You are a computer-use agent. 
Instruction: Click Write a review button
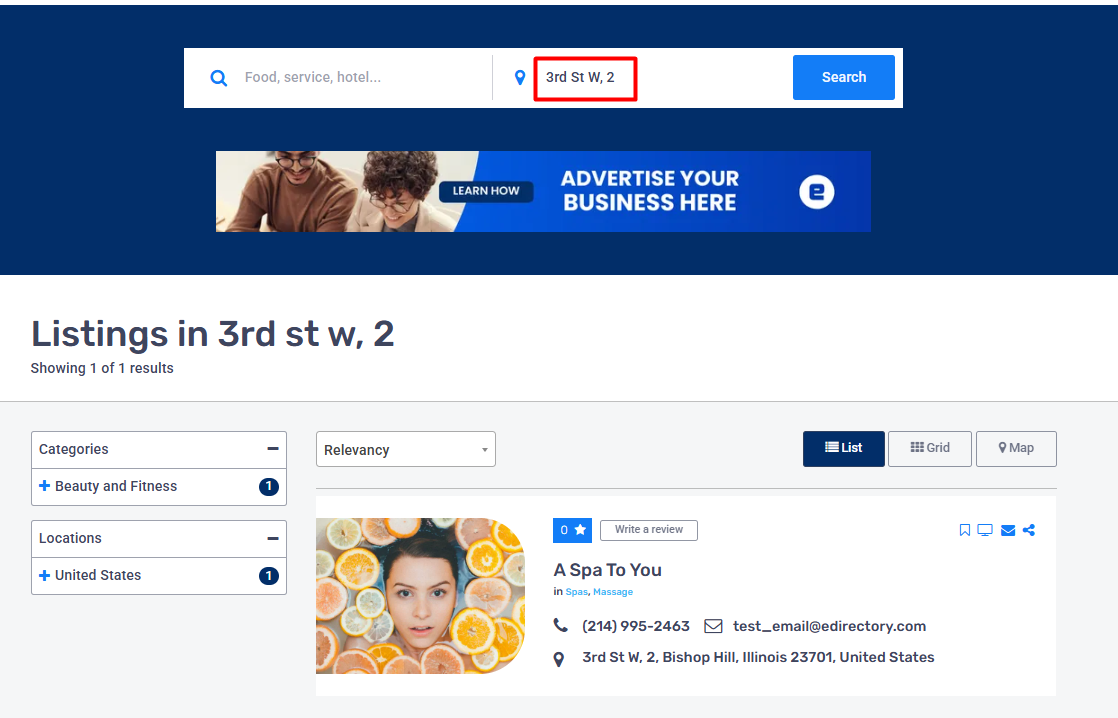(x=649, y=530)
